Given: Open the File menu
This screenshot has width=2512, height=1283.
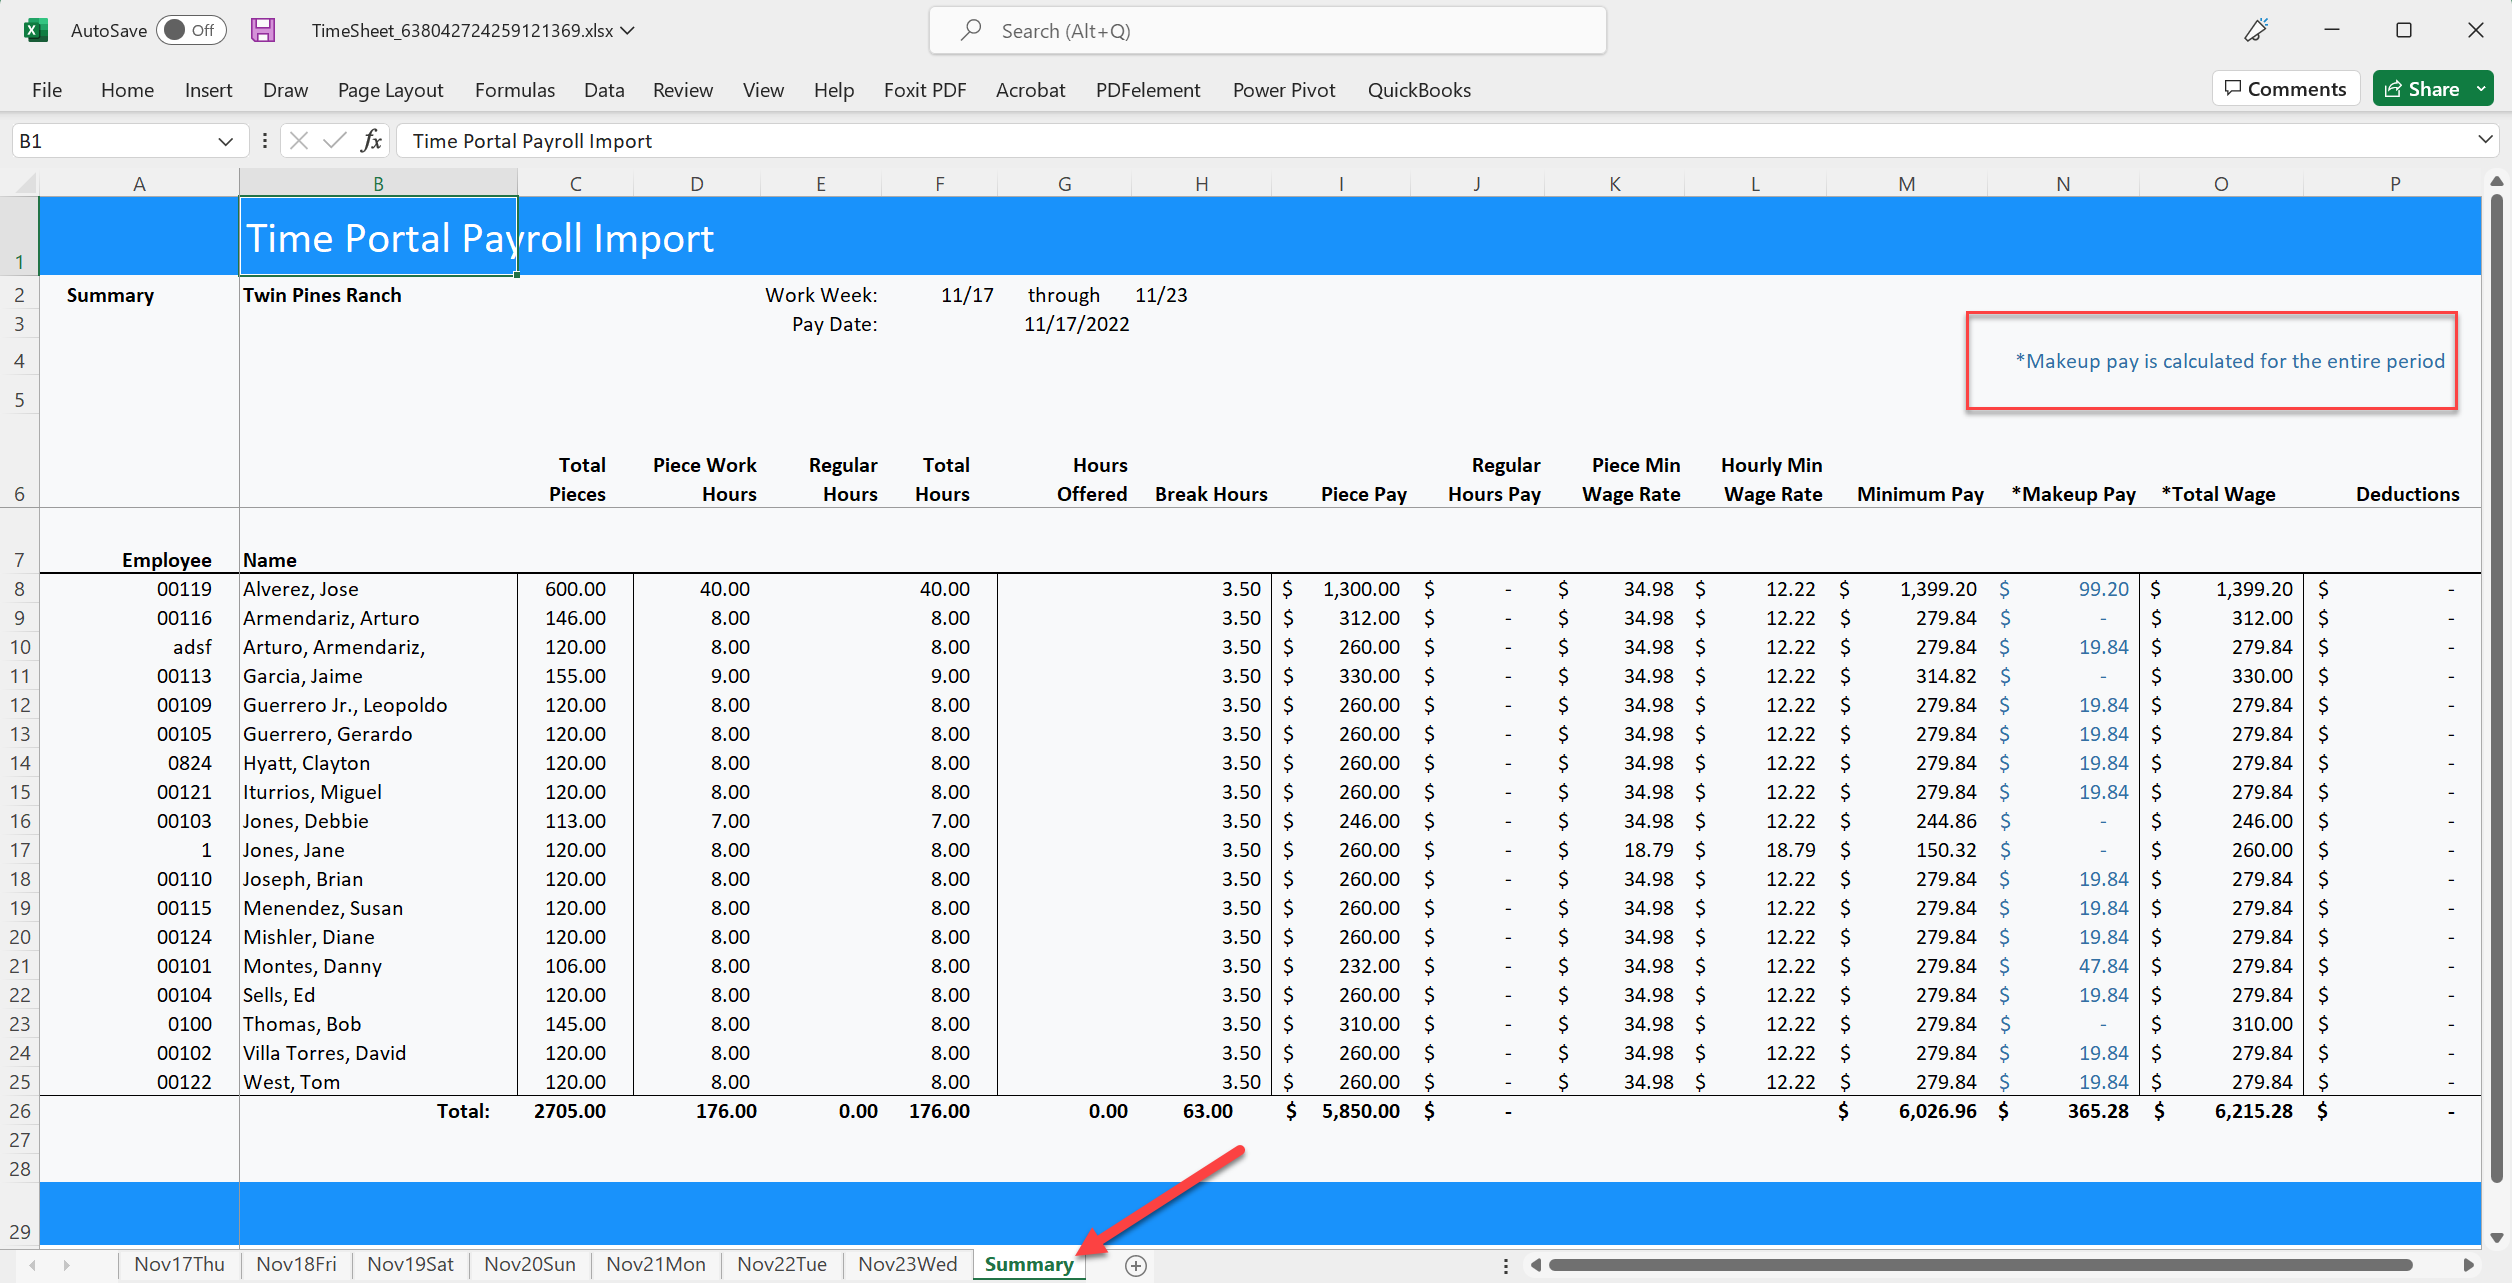Looking at the screenshot, I should pos(47,90).
